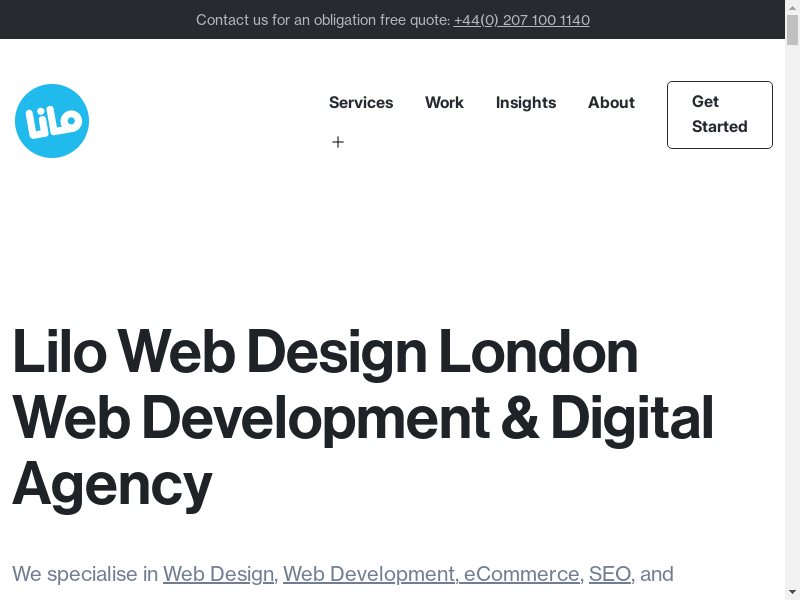
Task: Click the scrollbar down arrow
Action: 792,592
